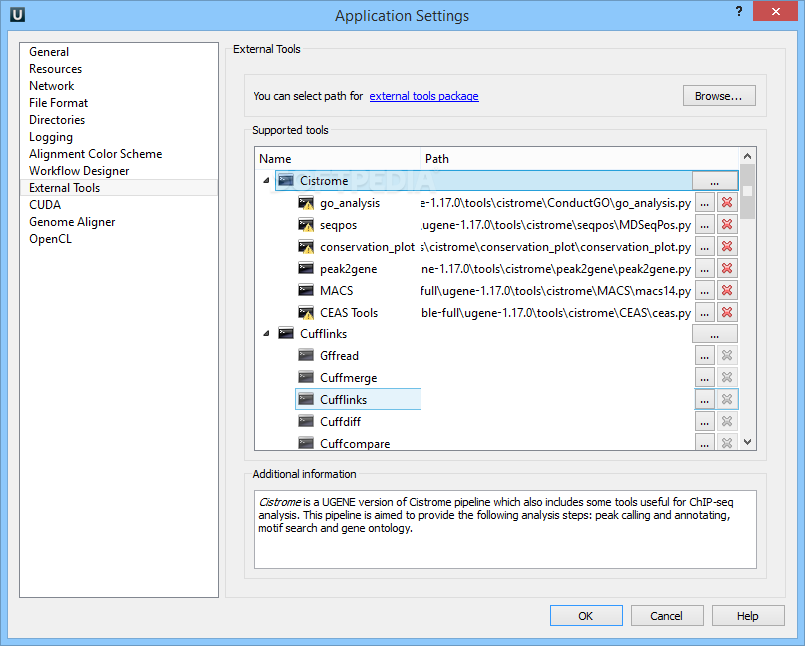Click the go_analysis warning tool icon

point(306,203)
